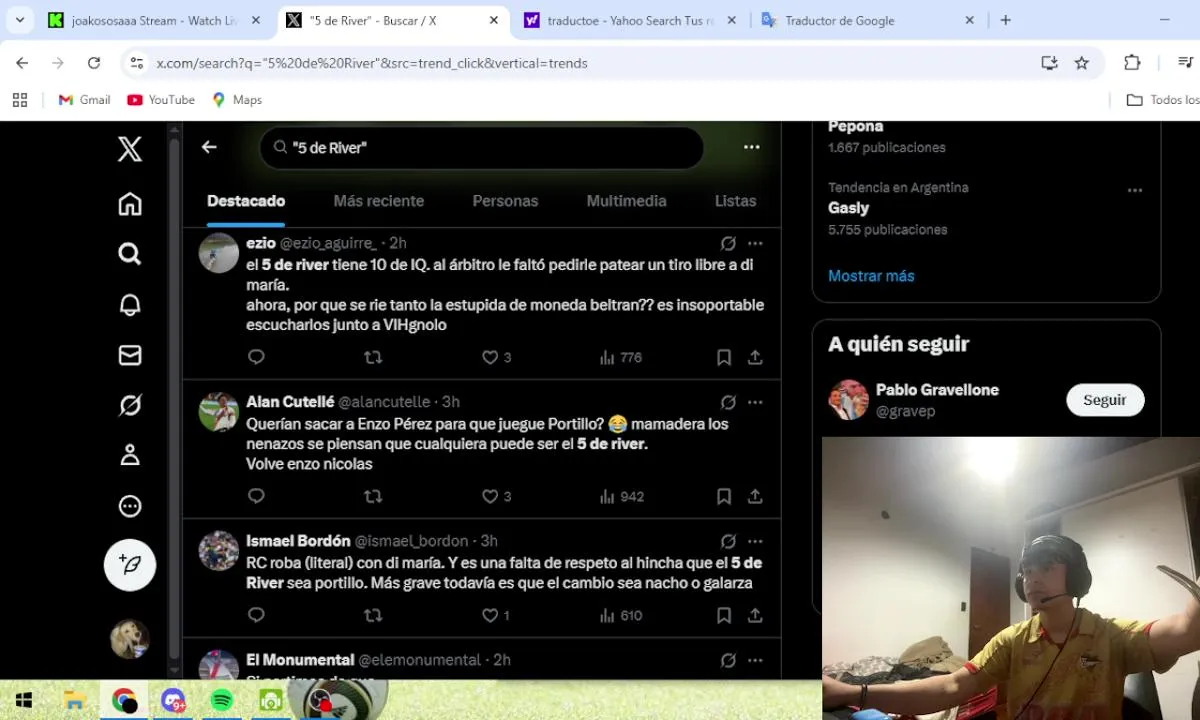
Task: Open Chrome Extensions puzzle icon
Action: click(1132, 63)
